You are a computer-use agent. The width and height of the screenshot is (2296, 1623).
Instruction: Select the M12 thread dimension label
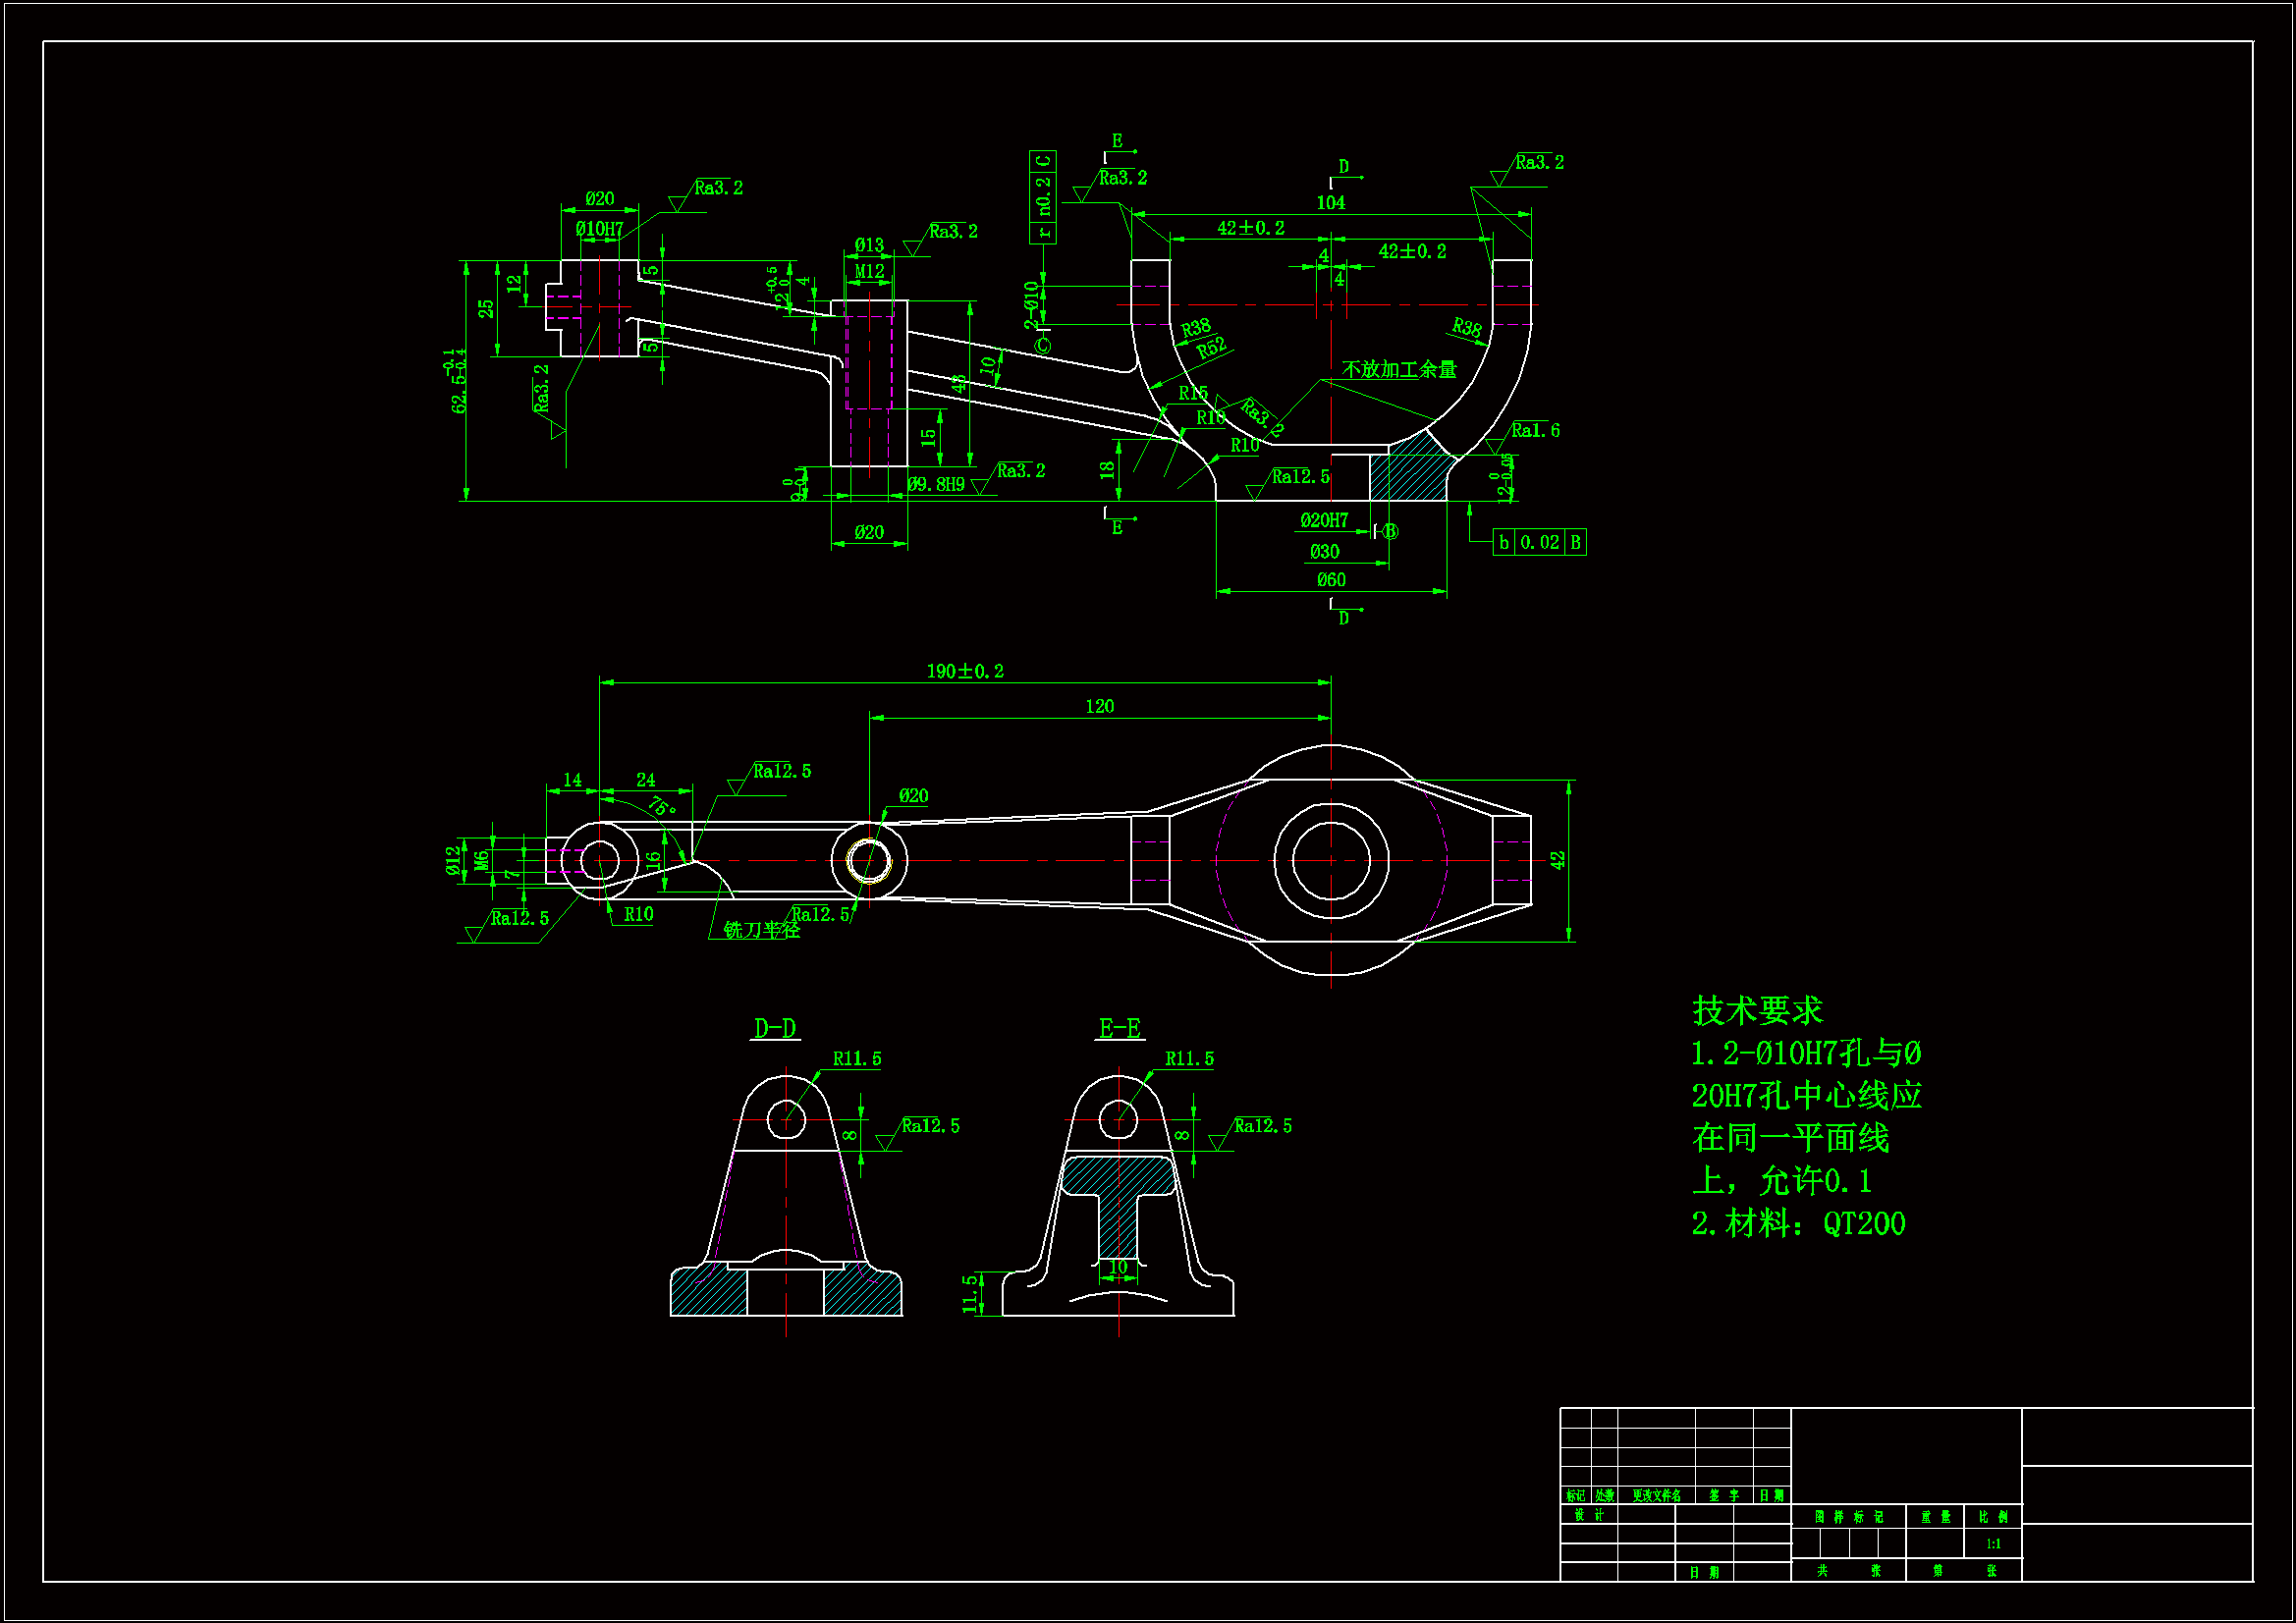[x=869, y=271]
